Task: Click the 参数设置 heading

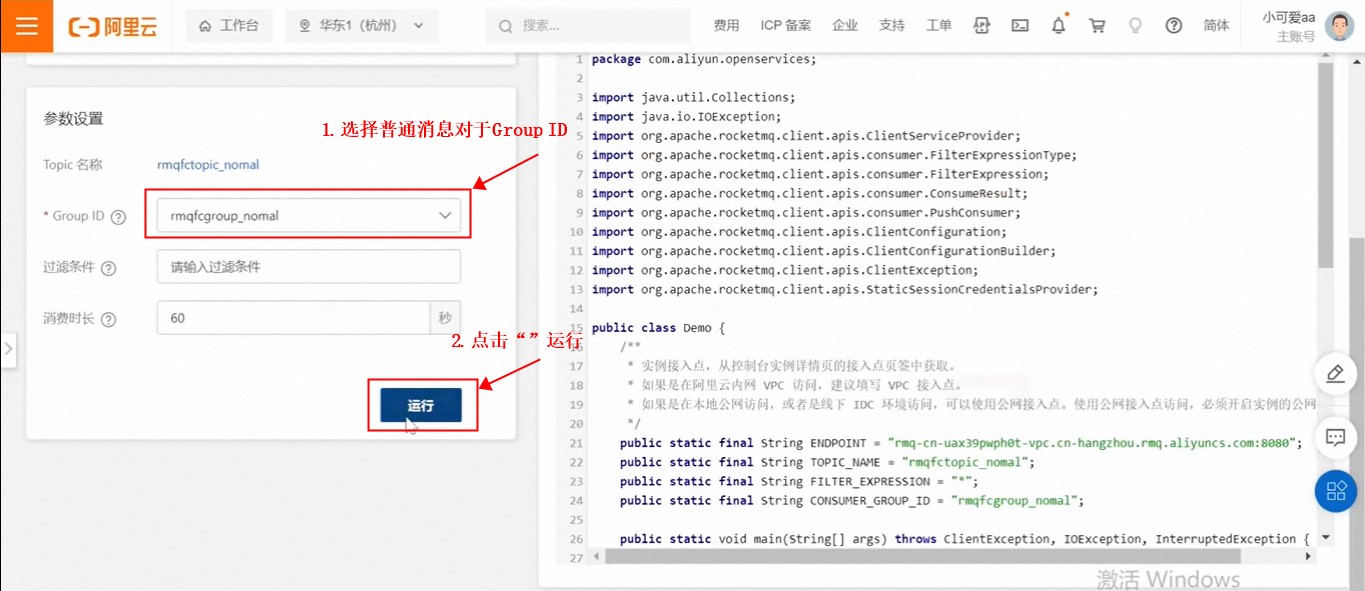Action: pos(73,118)
